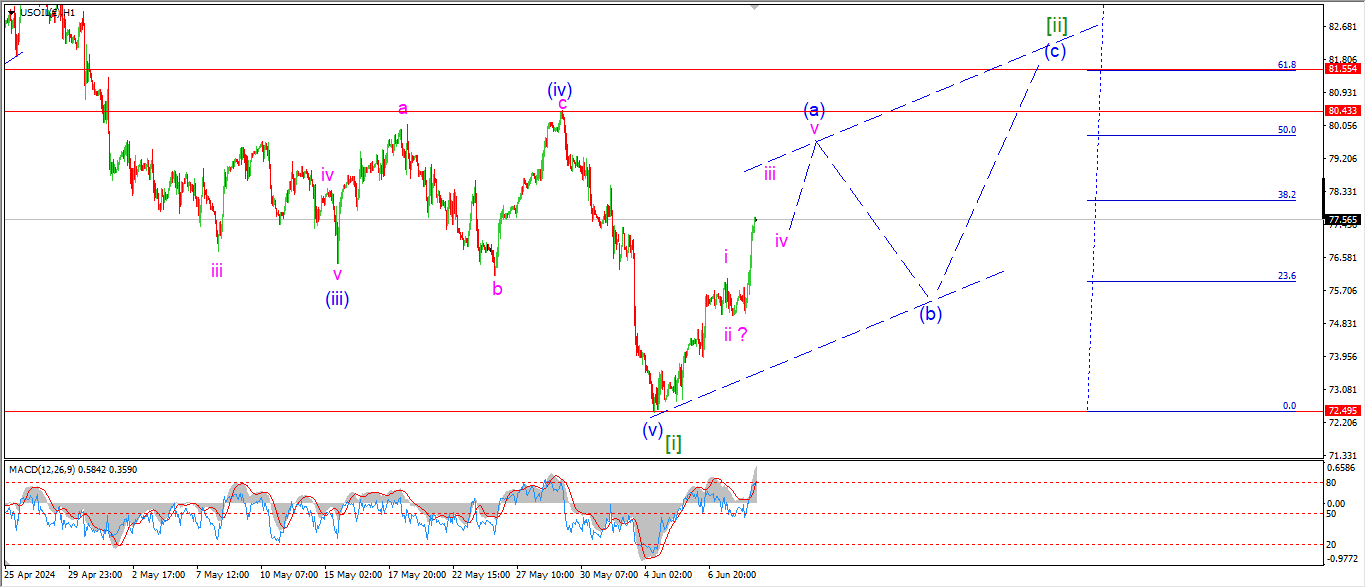Click the magenta 'a' wave label
Image resolution: width=1366 pixels, height=588 pixels.
(403, 108)
